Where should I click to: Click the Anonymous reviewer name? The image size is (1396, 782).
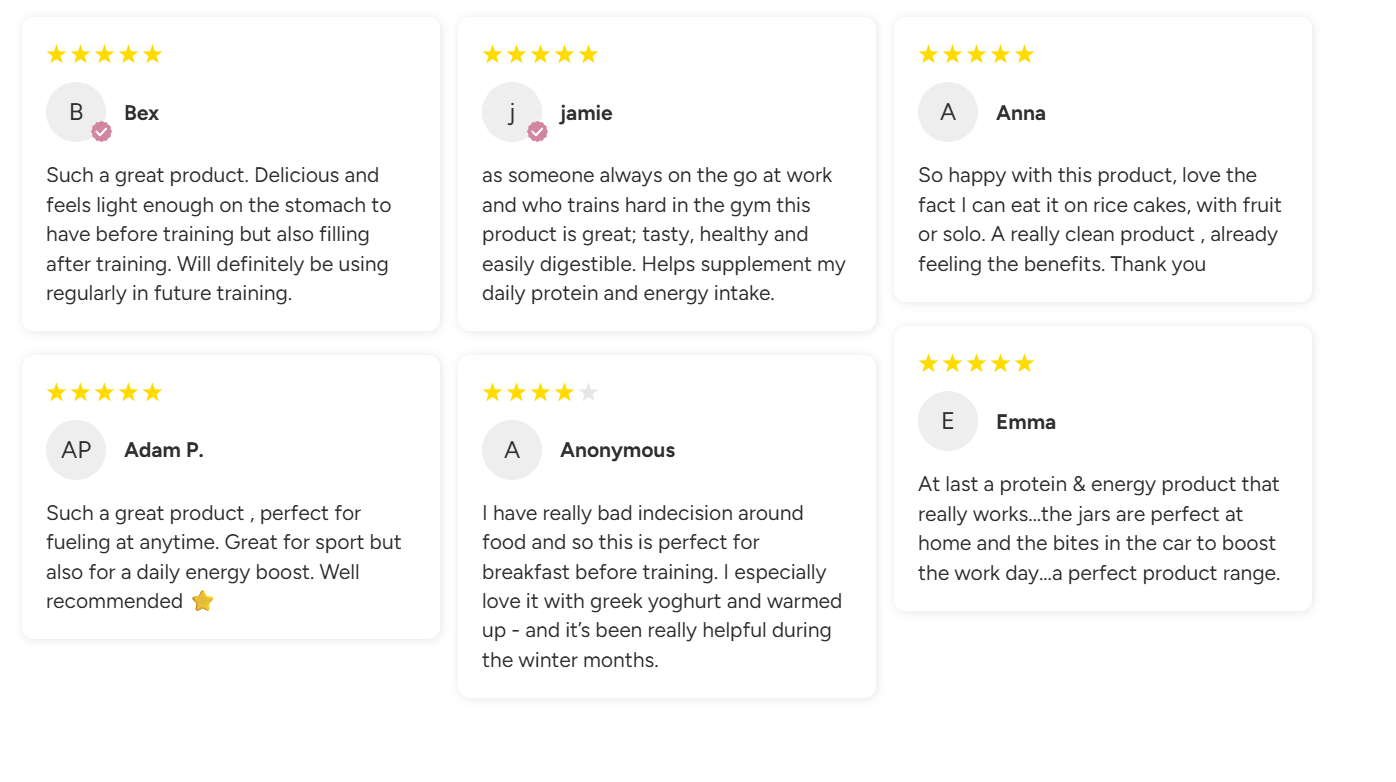tap(617, 450)
